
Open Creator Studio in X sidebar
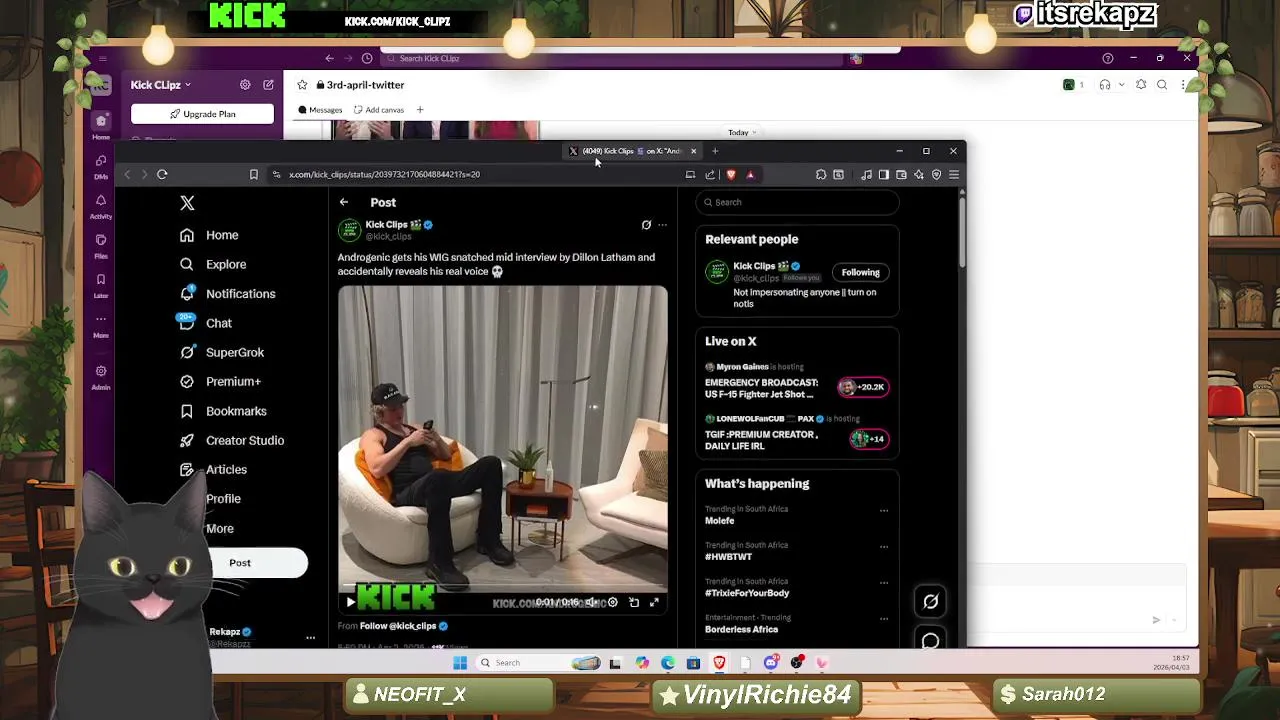(x=231, y=440)
